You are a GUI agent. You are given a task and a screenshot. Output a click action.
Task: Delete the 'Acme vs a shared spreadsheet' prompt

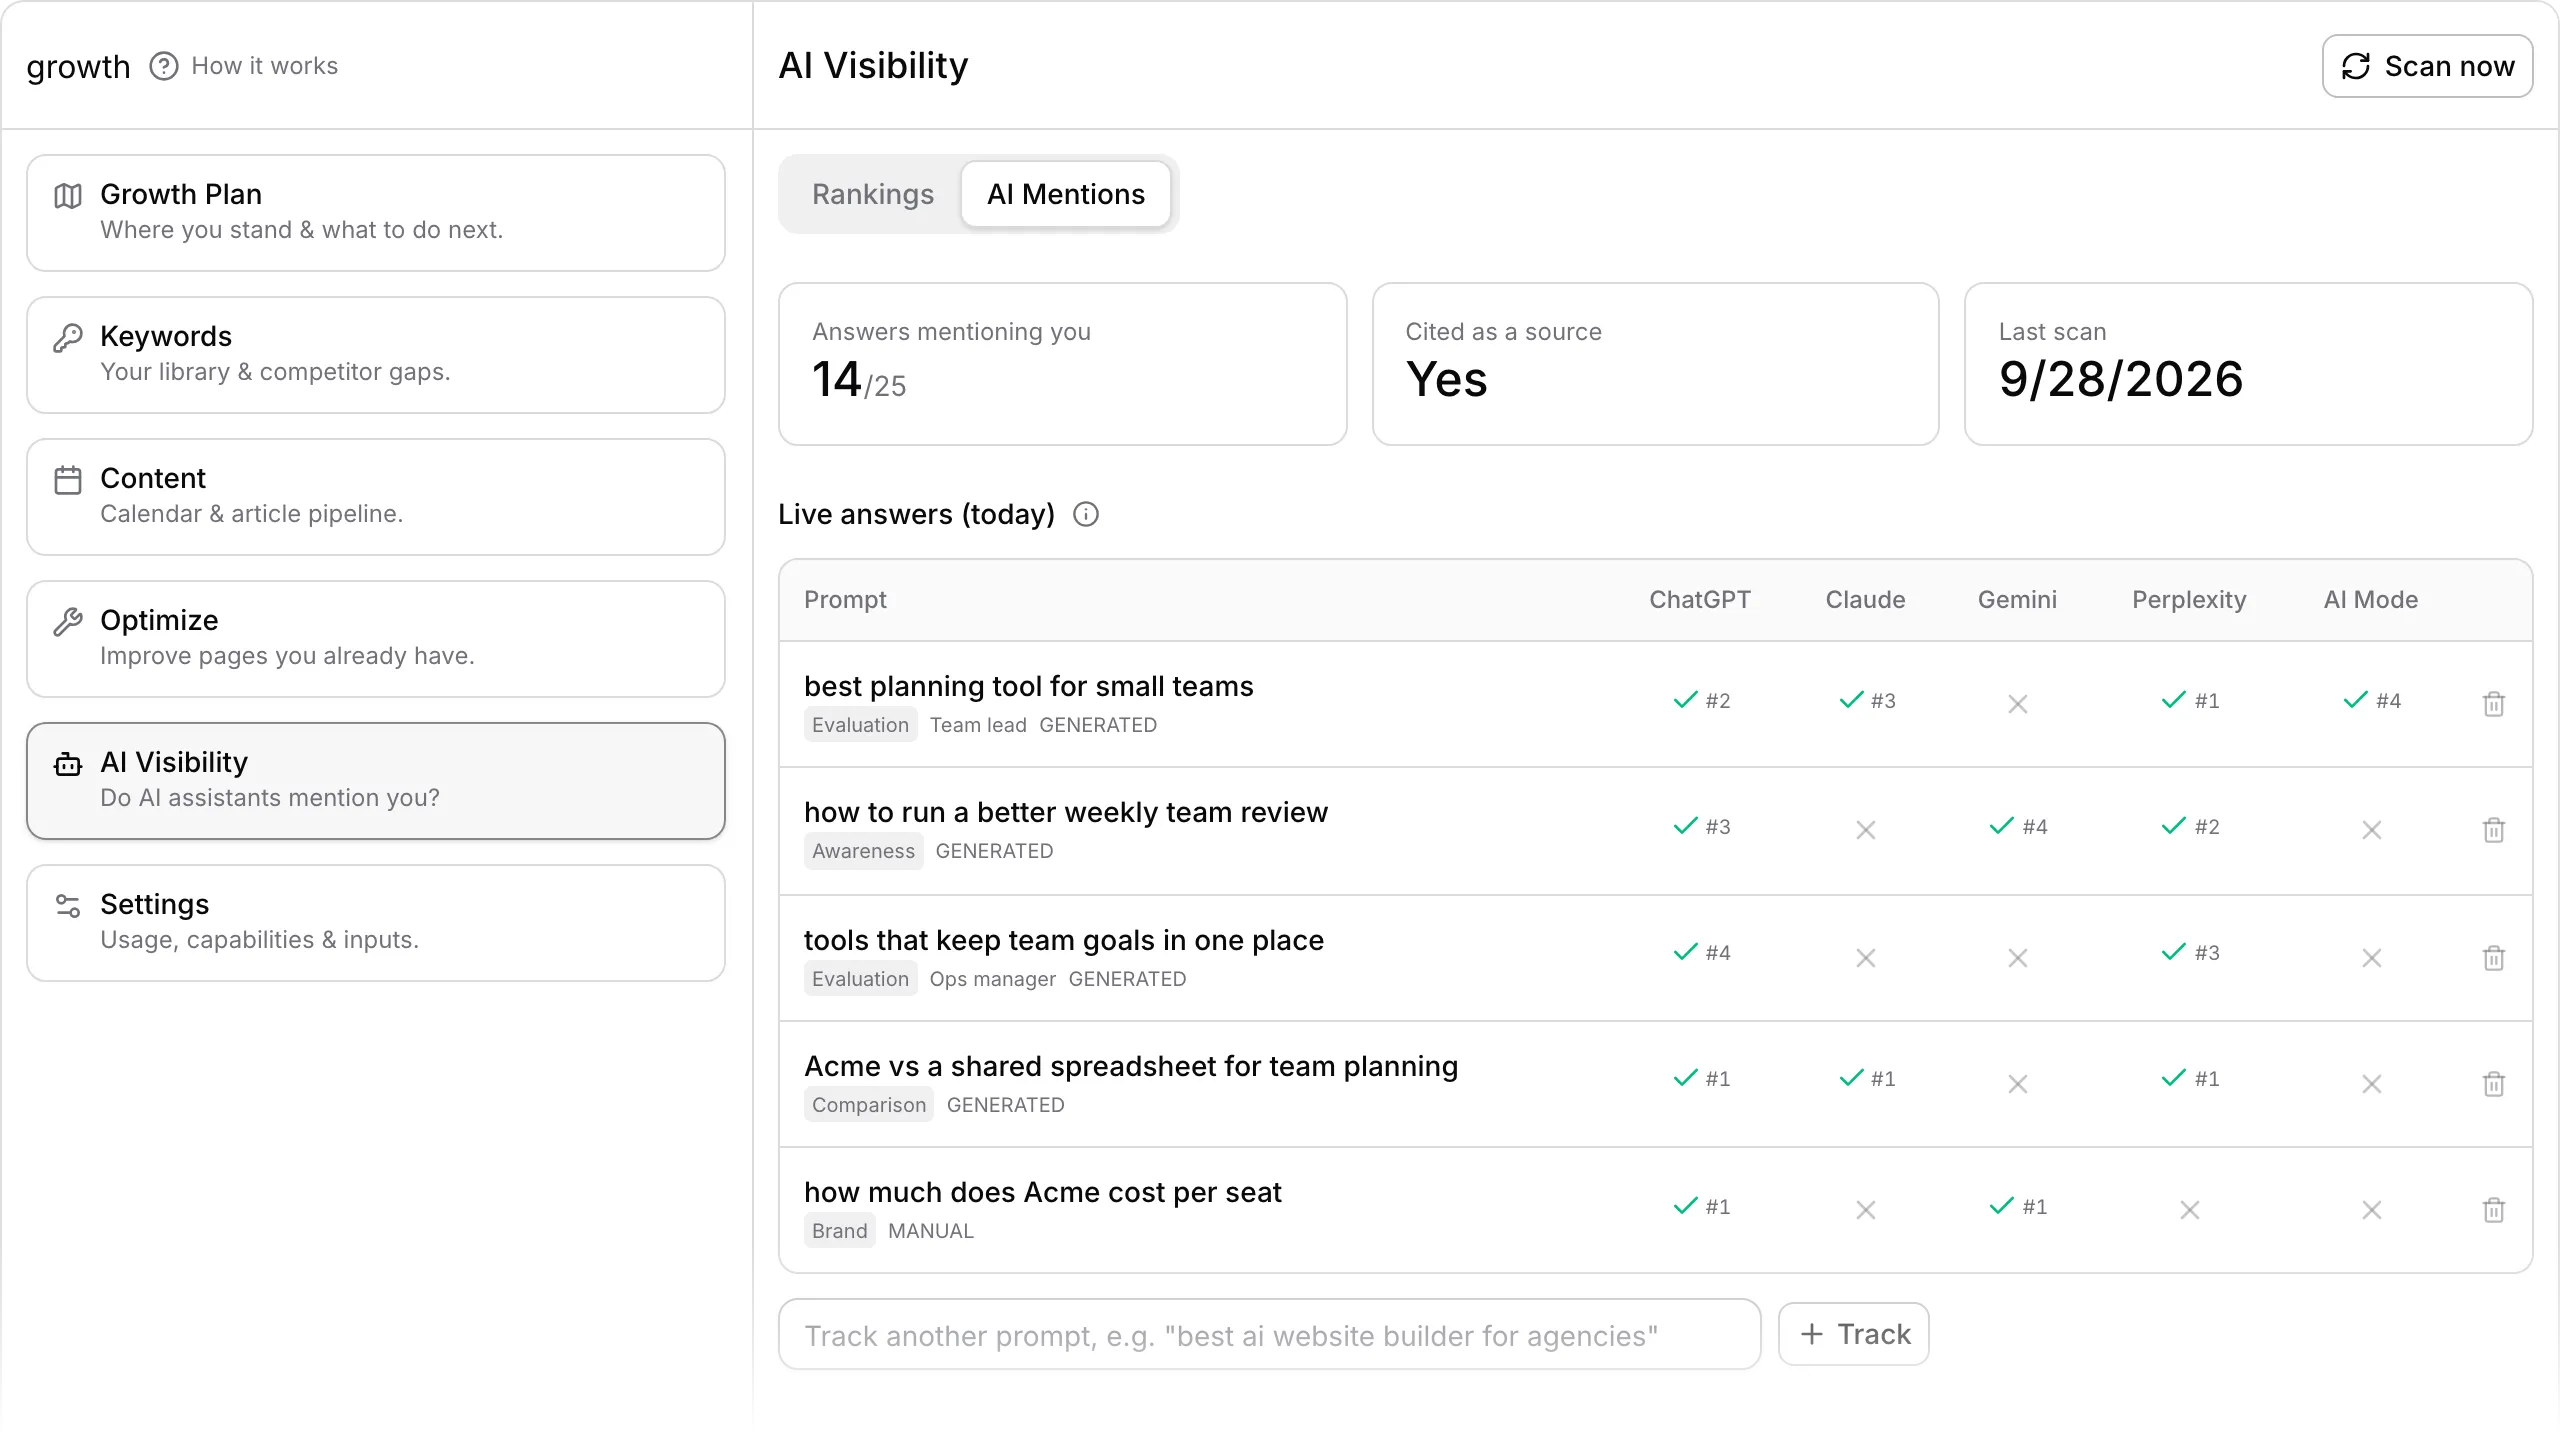2494,1084
